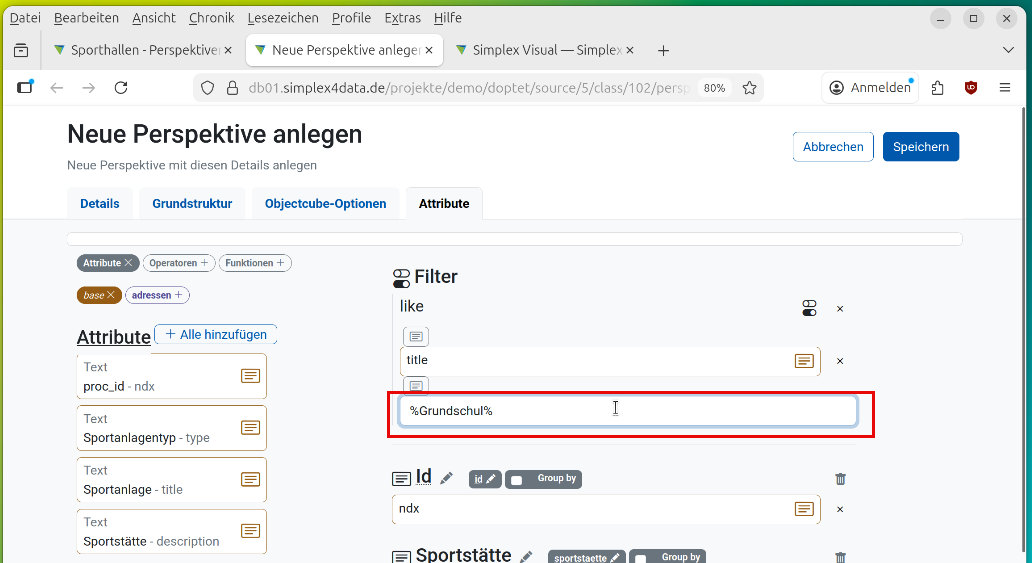Open the Objectcube-Optionen tab

[x=325, y=203]
